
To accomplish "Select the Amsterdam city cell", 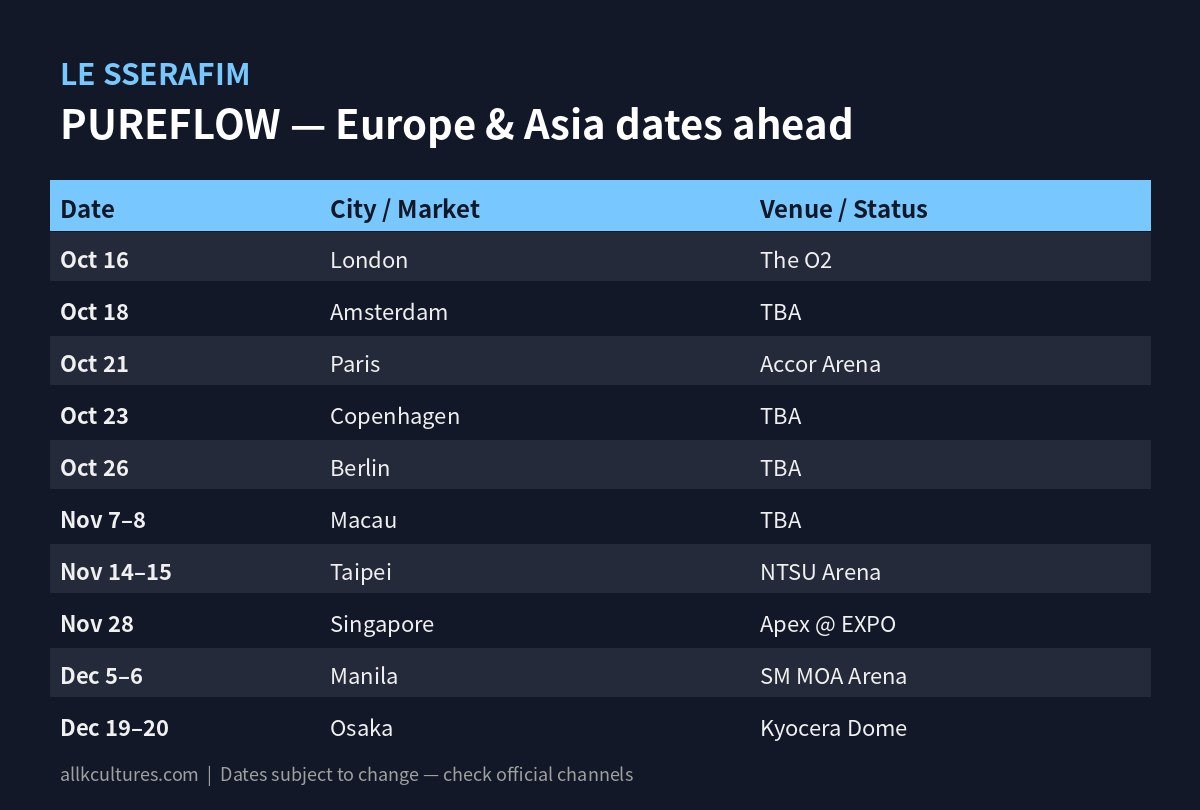I will (x=389, y=312).
